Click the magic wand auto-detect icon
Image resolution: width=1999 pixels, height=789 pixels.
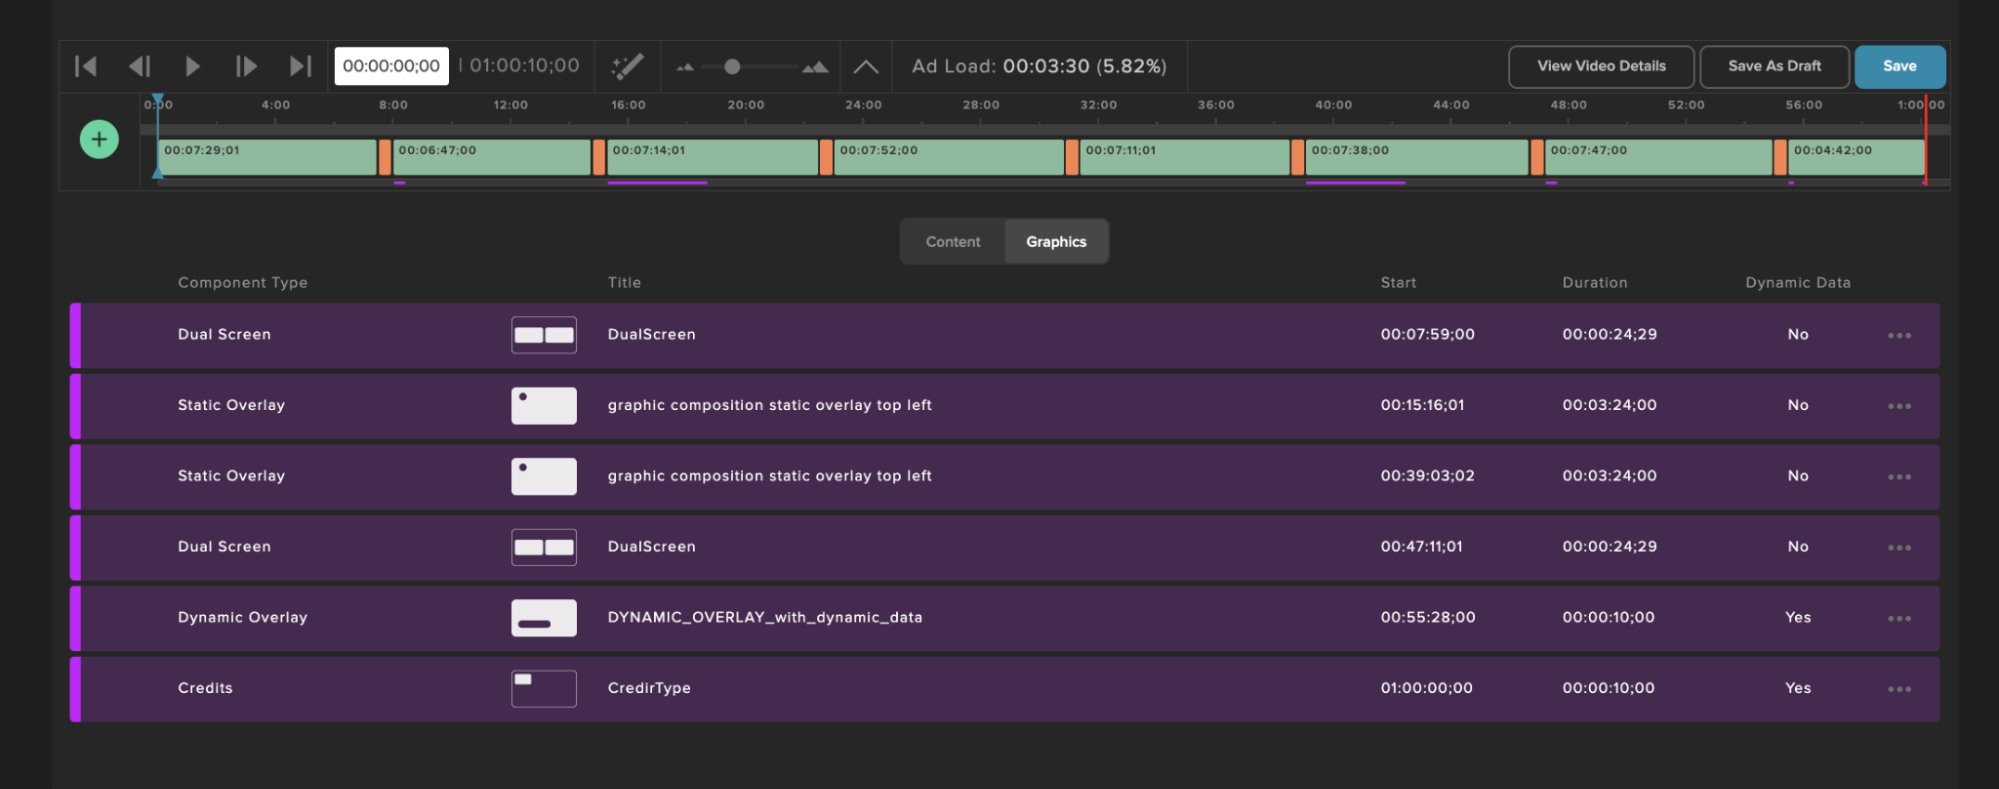tap(627, 67)
